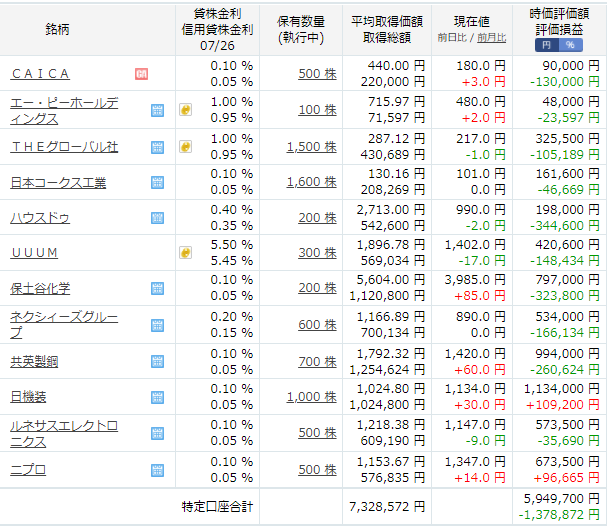The image size is (607, 526).
Task: Click ハウスドゥ loss -344,600 円
Action: click(x=565, y=226)
